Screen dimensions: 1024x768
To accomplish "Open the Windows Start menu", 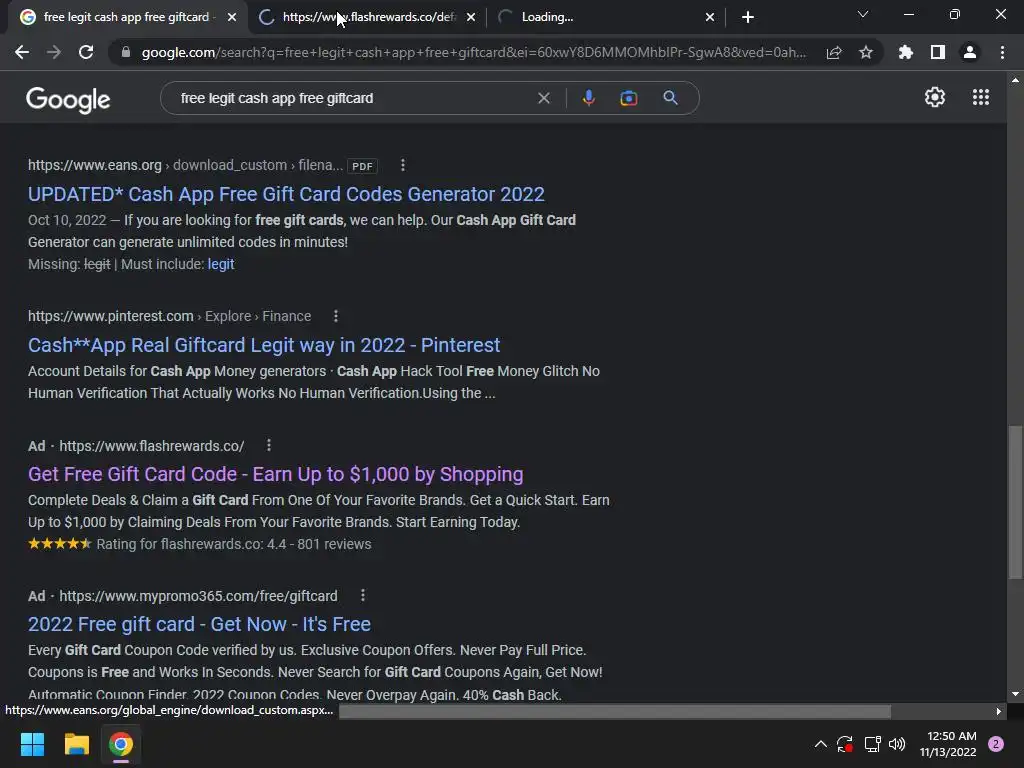I will click(32, 744).
